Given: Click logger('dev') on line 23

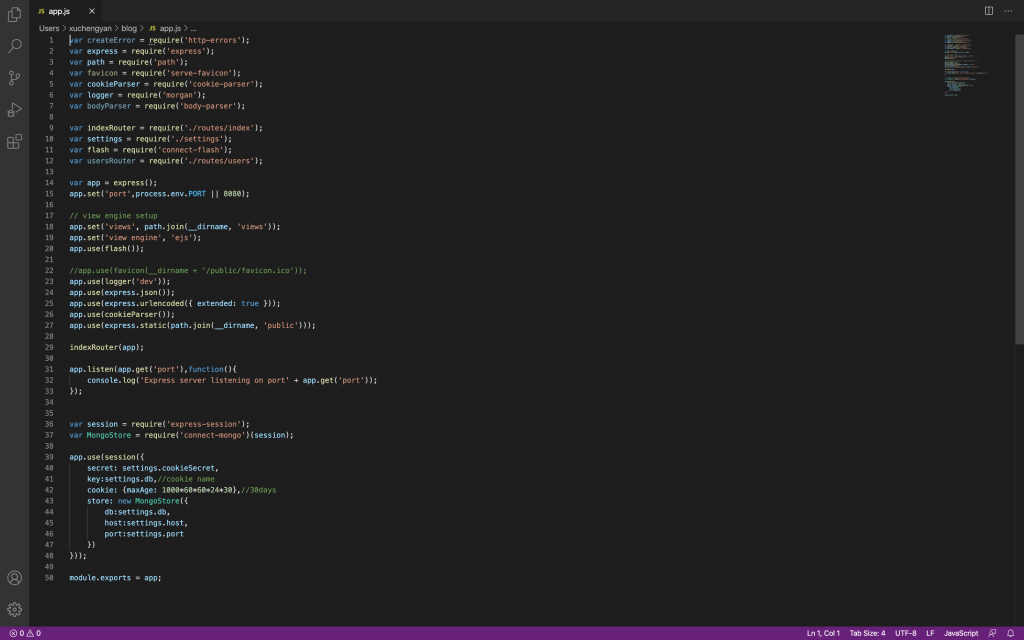Looking at the screenshot, I should pyautogui.click(x=133, y=281).
